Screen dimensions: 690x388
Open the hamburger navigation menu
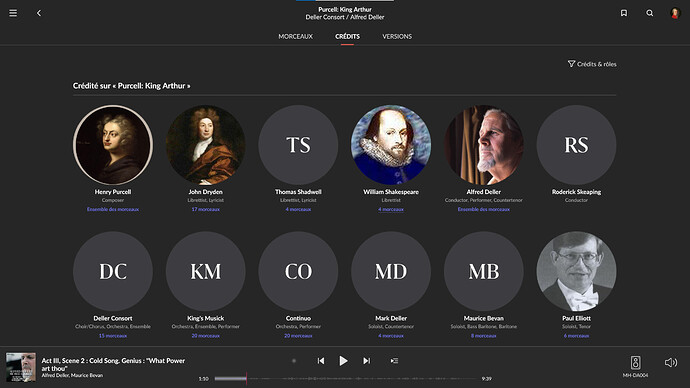[x=13, y=13]
